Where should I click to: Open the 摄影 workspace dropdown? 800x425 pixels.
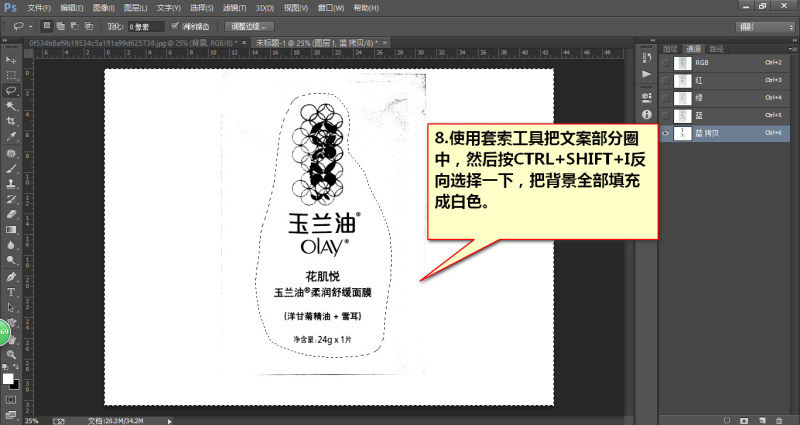pos(764,27)
